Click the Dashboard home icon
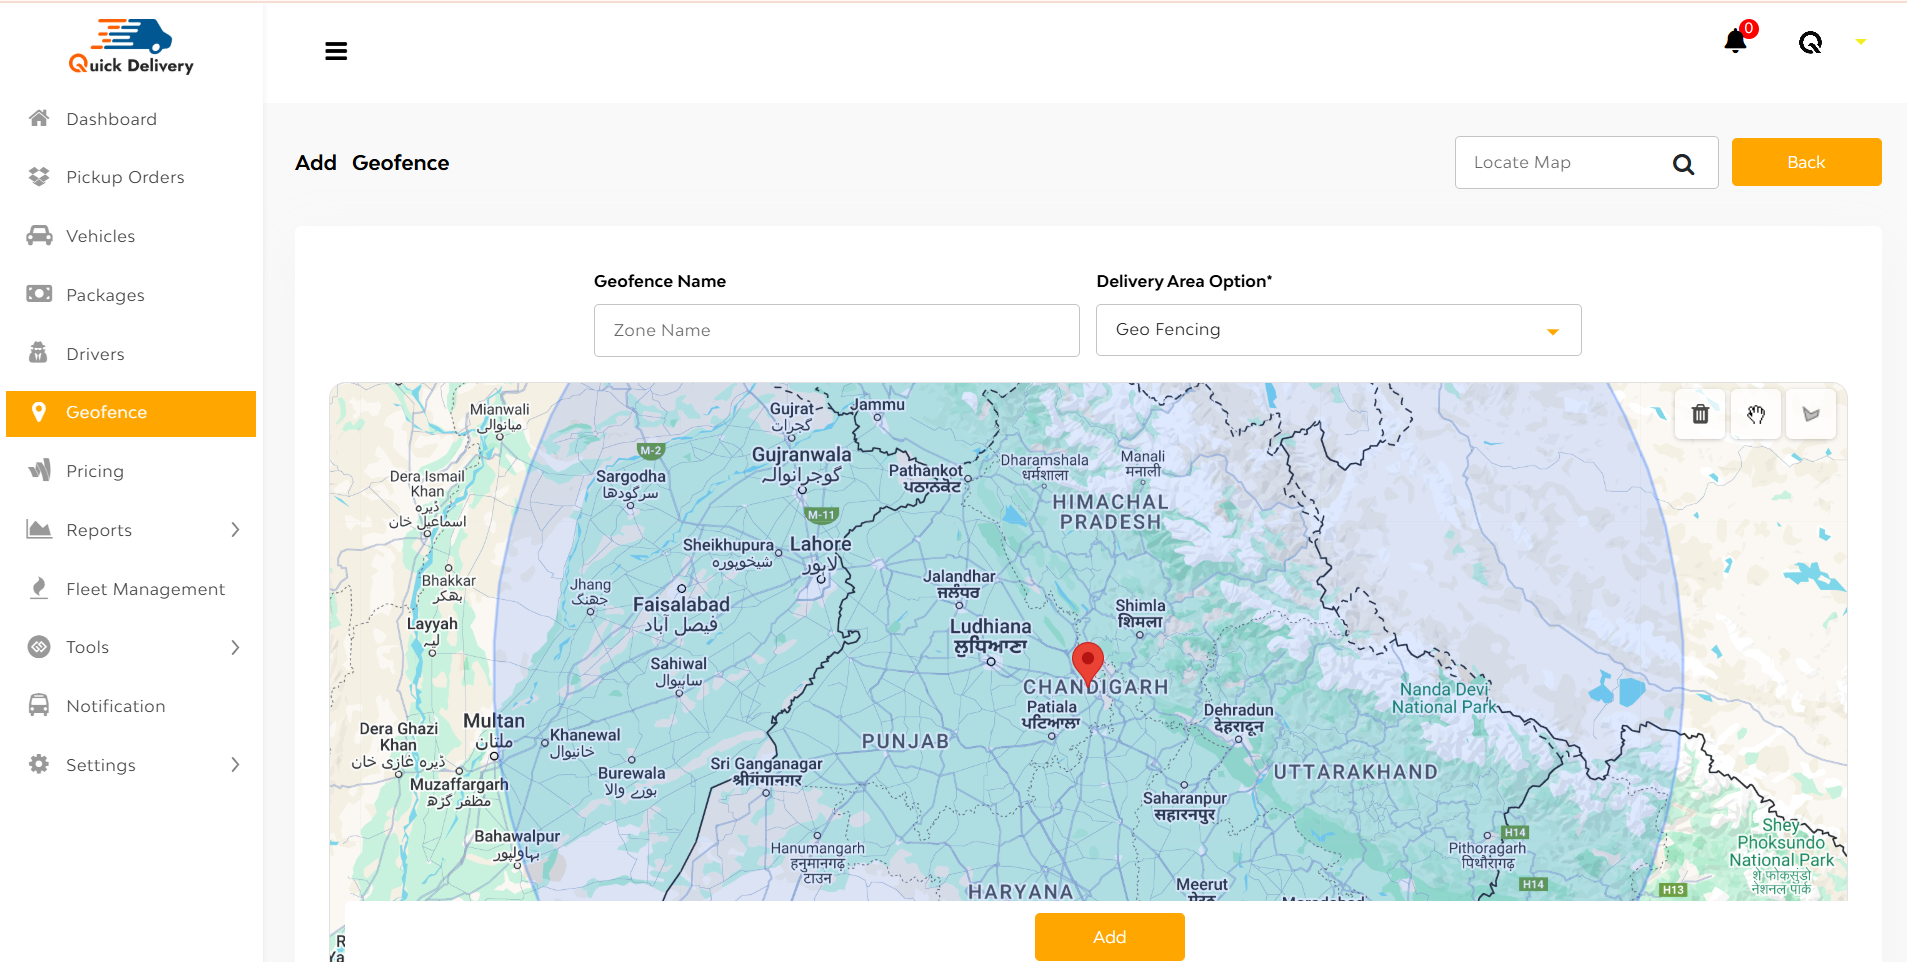1907x962 pixels. tap(39, 118)
